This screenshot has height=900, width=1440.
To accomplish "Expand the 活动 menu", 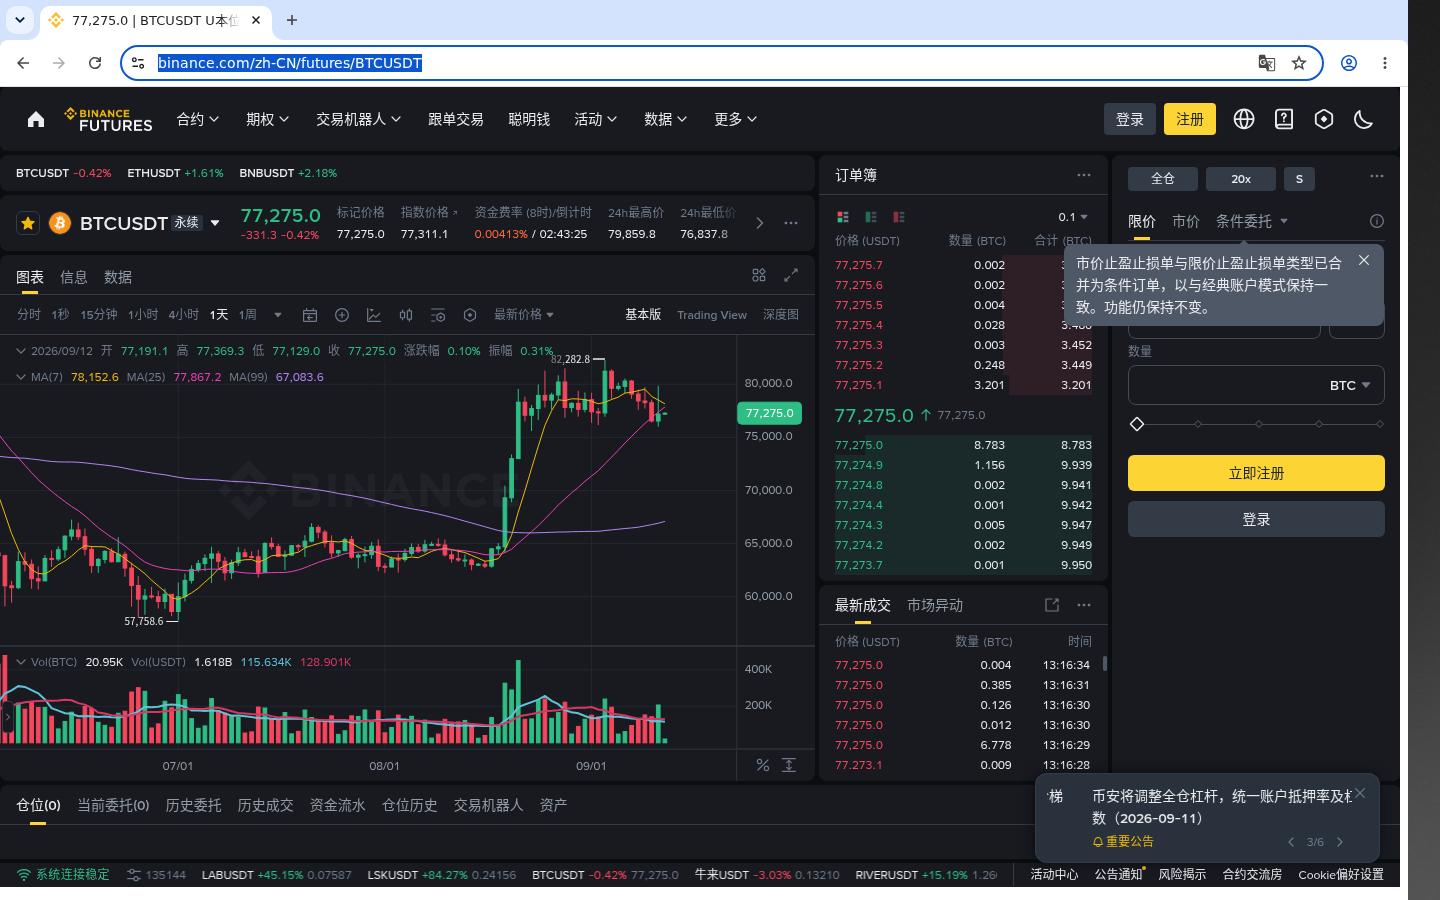I will pos(596,119).
